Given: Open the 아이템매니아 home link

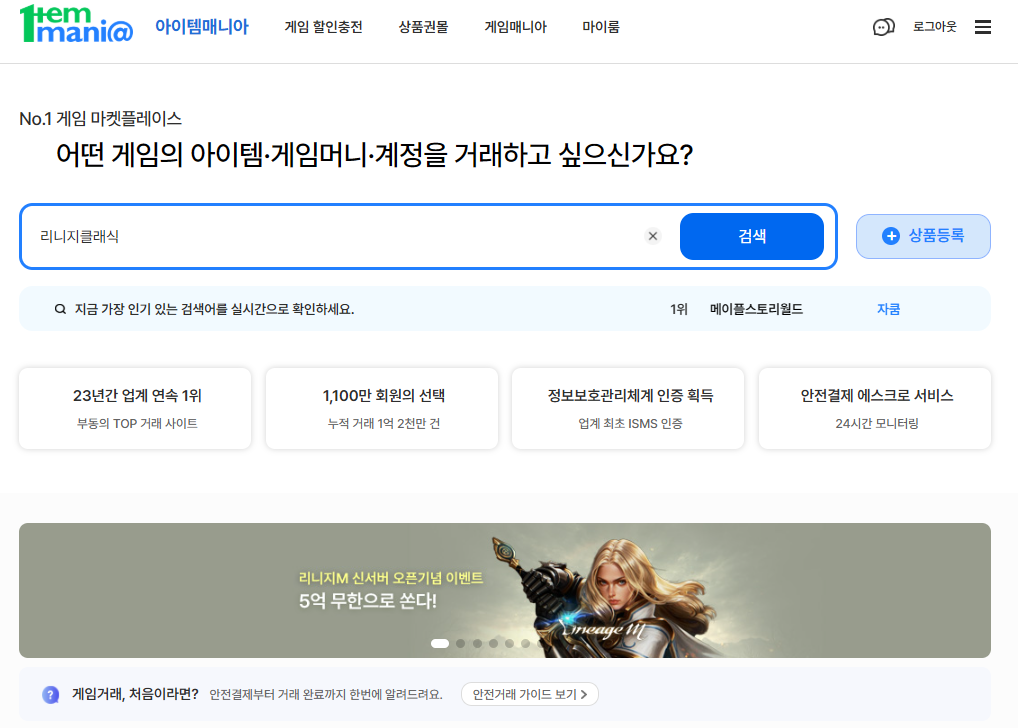Looking at the screenshot, I should 201,27.
